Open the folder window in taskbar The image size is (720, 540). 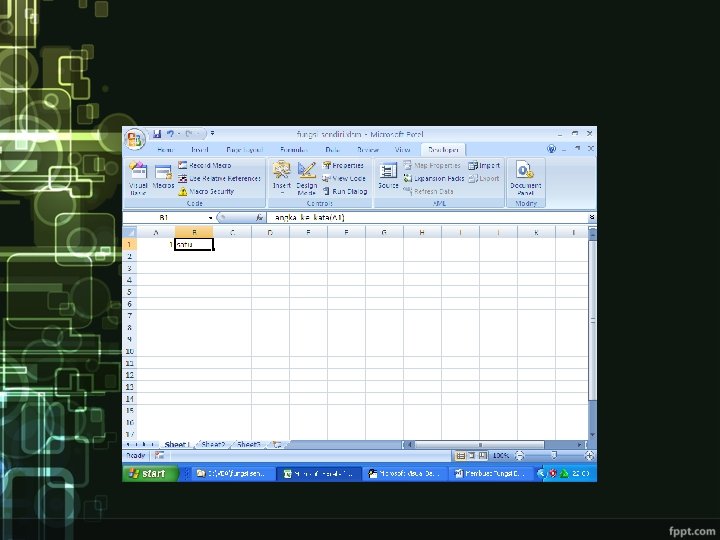tap(234, 473)
